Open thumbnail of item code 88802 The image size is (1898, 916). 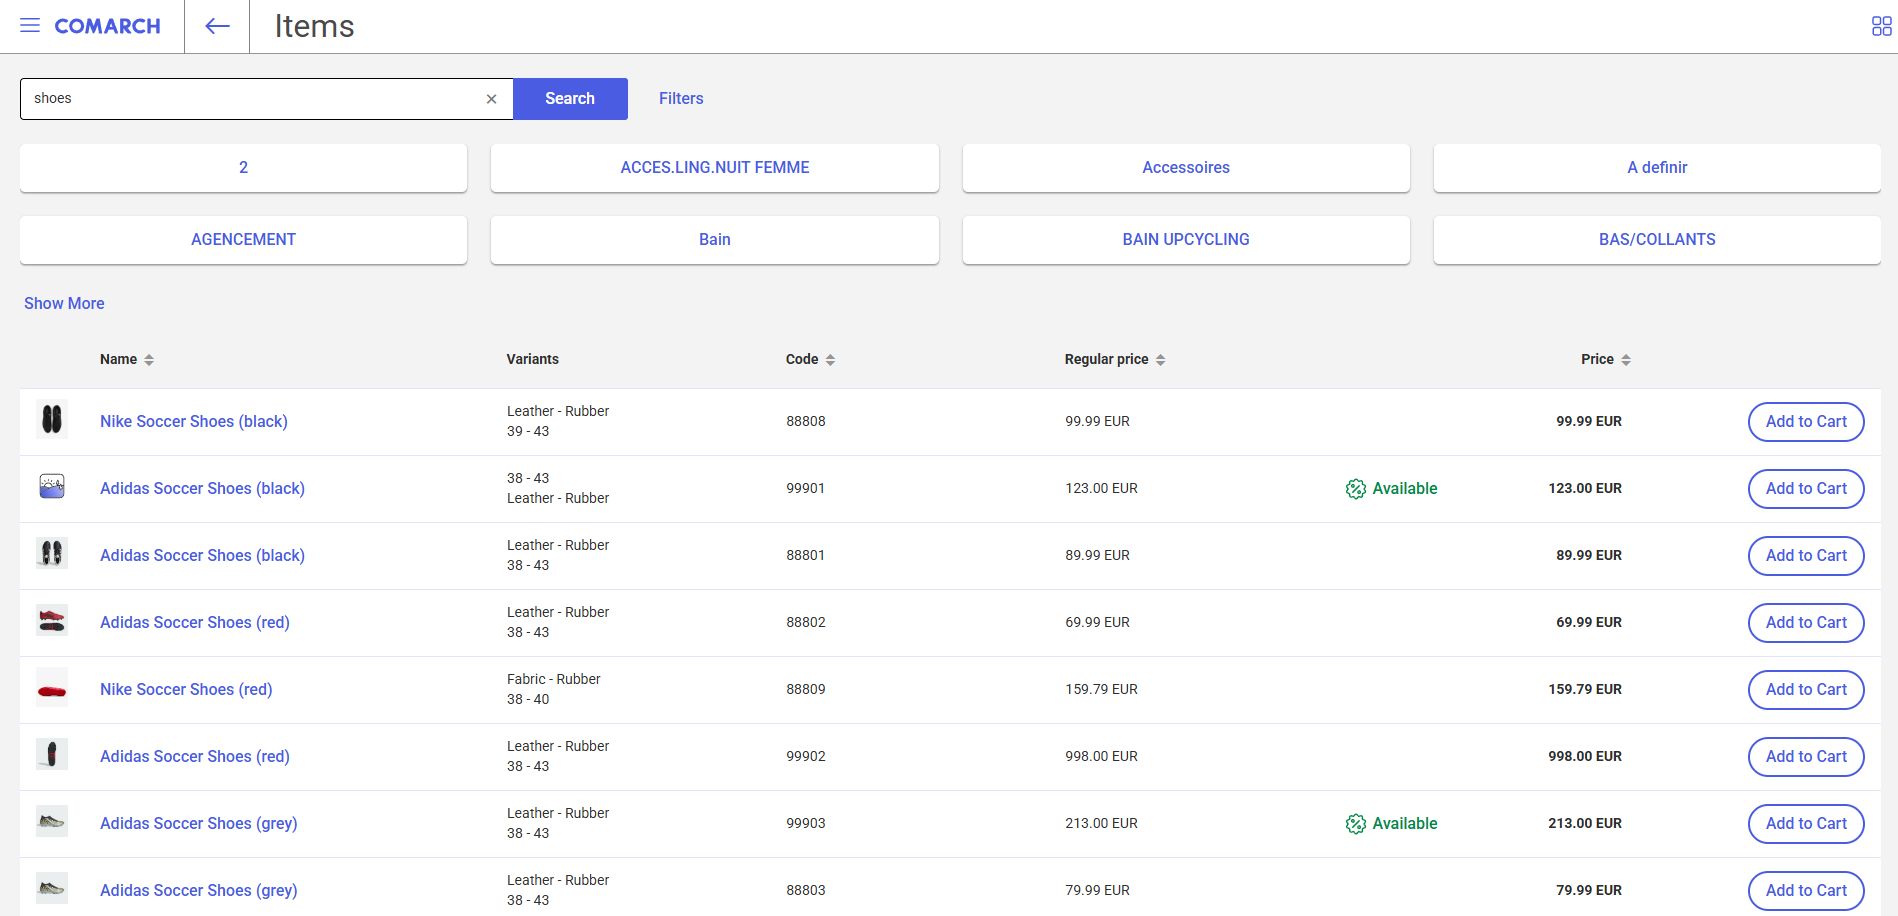[52, 620]
